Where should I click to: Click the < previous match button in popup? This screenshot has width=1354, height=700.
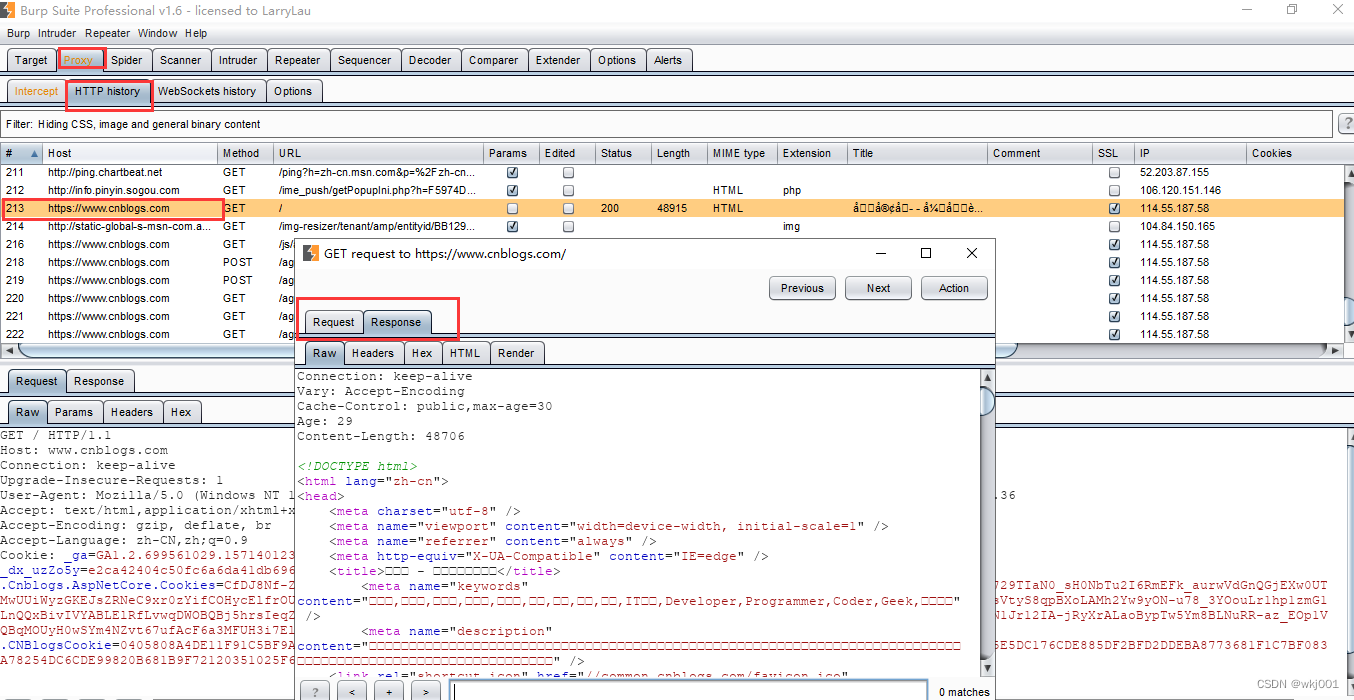click(x=351, y=691)
